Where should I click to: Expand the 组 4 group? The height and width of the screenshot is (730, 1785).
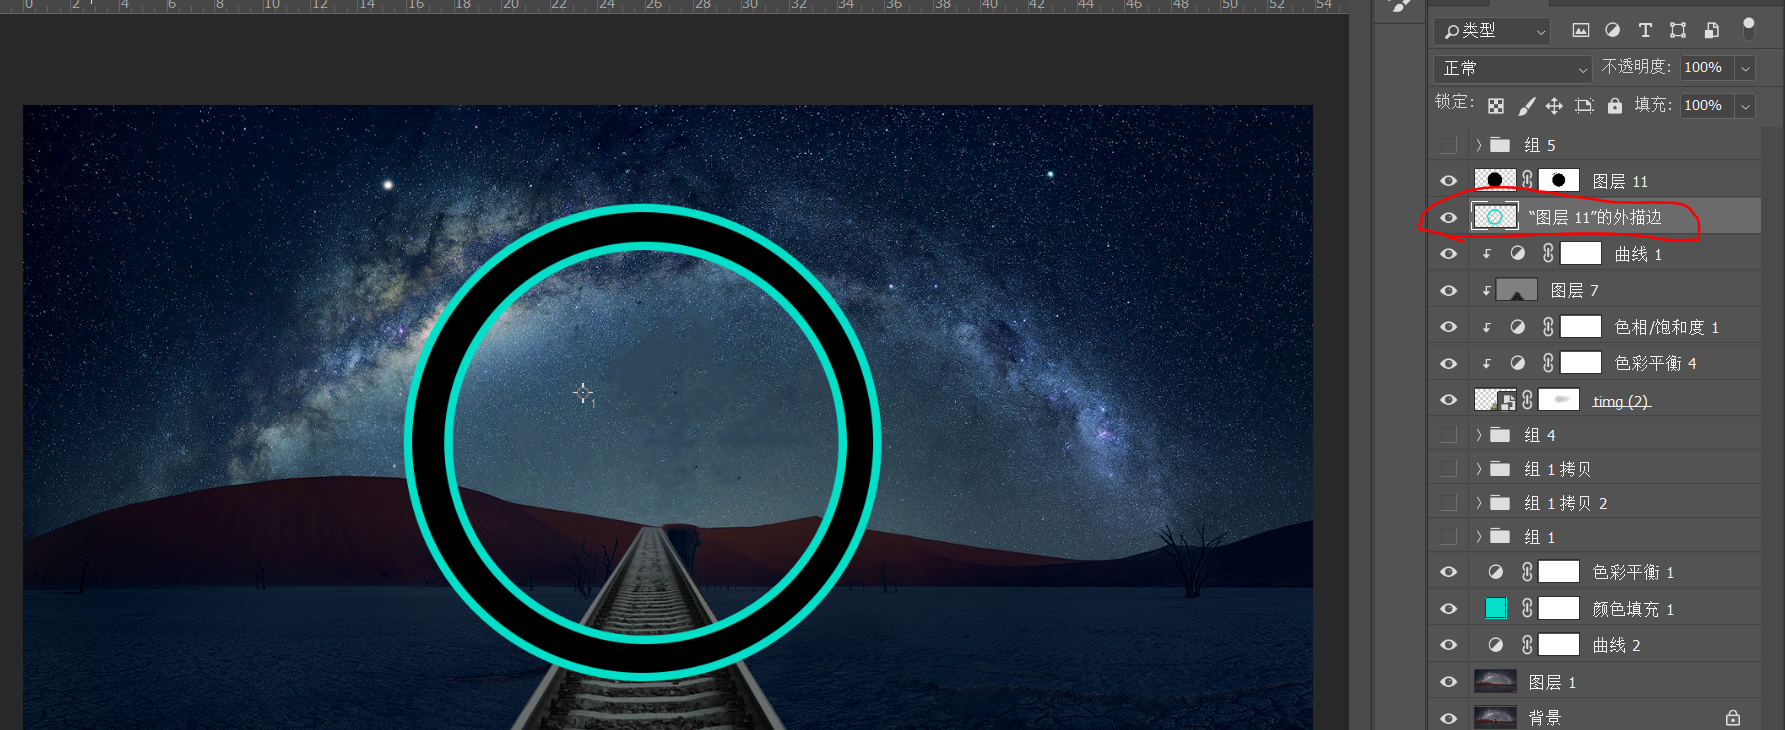[x=1479, y=435]
